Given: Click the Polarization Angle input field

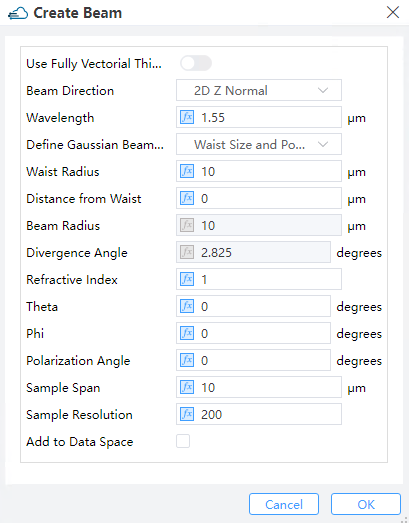Looking at the screenshot, I should [x=253, y=360].
